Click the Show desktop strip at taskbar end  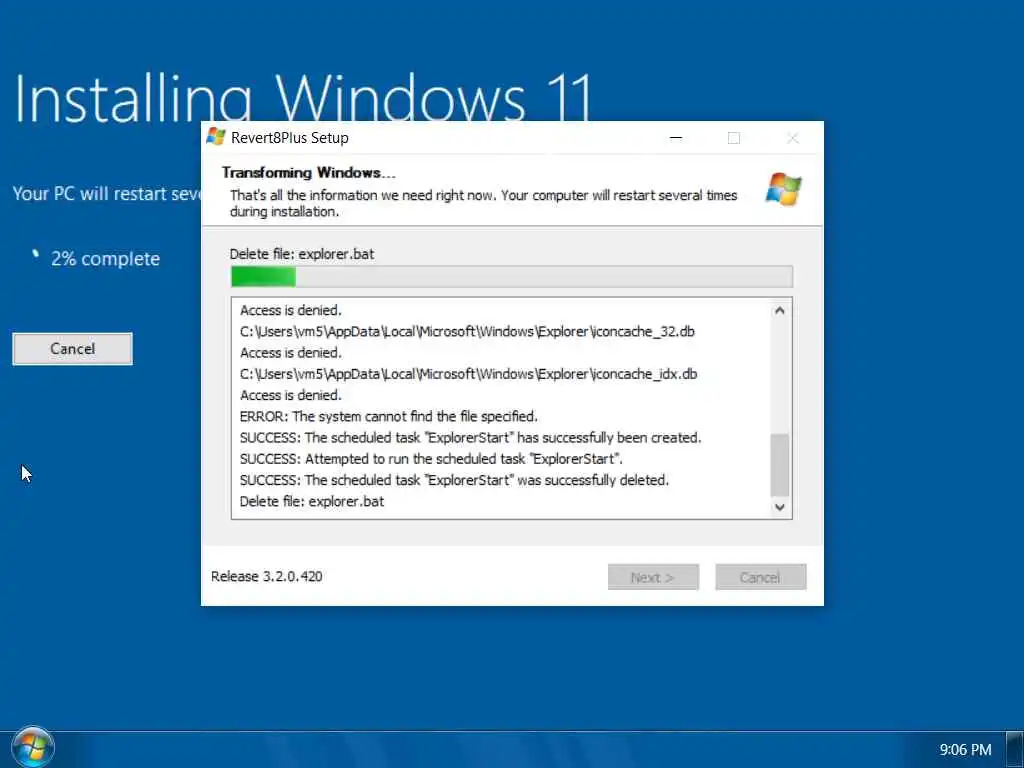(x=1015, y=750)
